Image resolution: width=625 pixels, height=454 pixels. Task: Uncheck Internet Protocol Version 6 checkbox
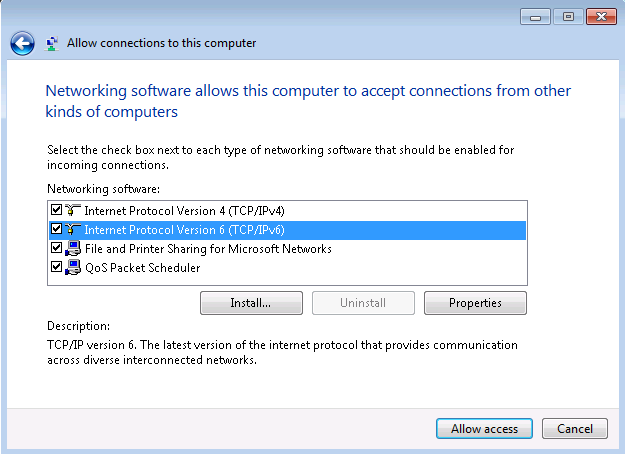click(56, 229)
